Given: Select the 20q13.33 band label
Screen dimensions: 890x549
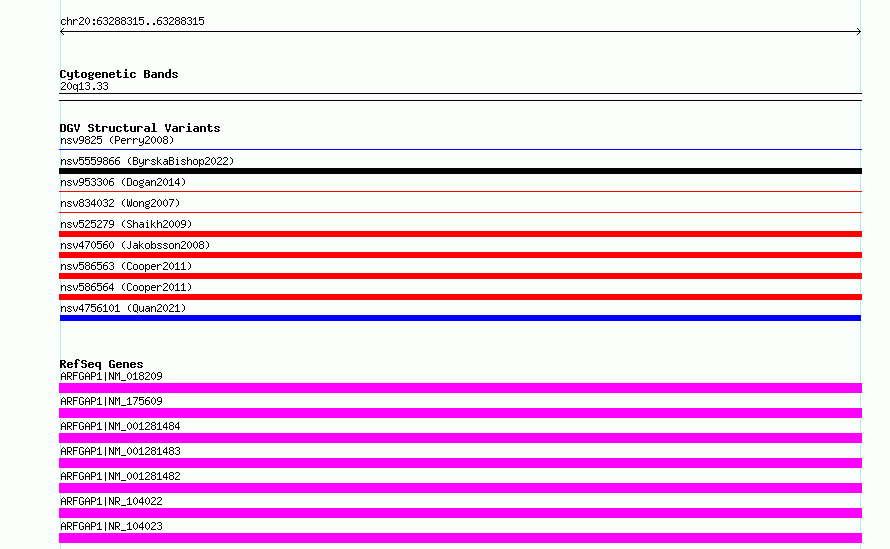Looking at the screenshot, I should (x=84, y=86).
